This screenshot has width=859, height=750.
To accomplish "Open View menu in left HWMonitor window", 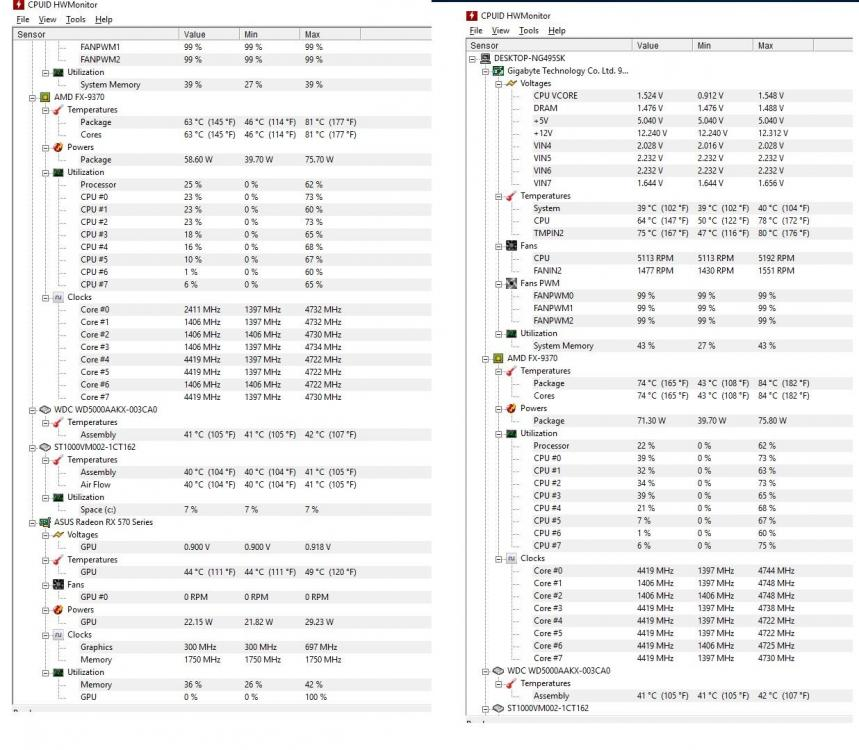I will [x=47, y=19].
